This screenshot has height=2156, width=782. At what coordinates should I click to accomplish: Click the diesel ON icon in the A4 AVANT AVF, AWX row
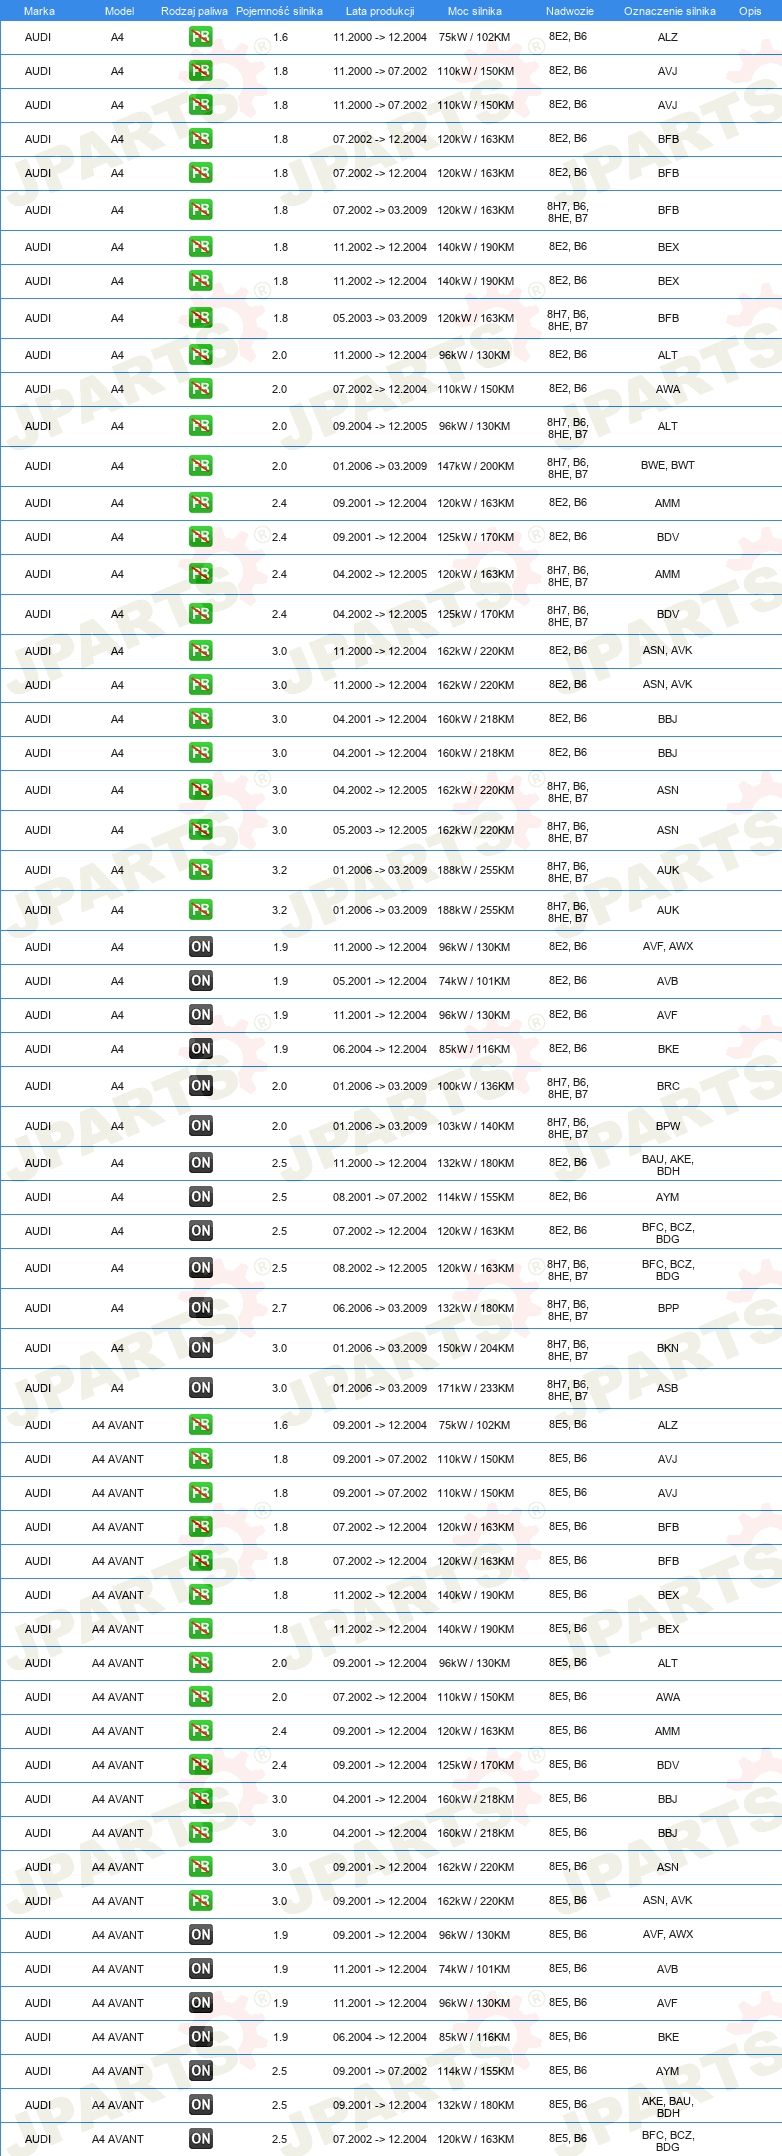point(200,1935)
